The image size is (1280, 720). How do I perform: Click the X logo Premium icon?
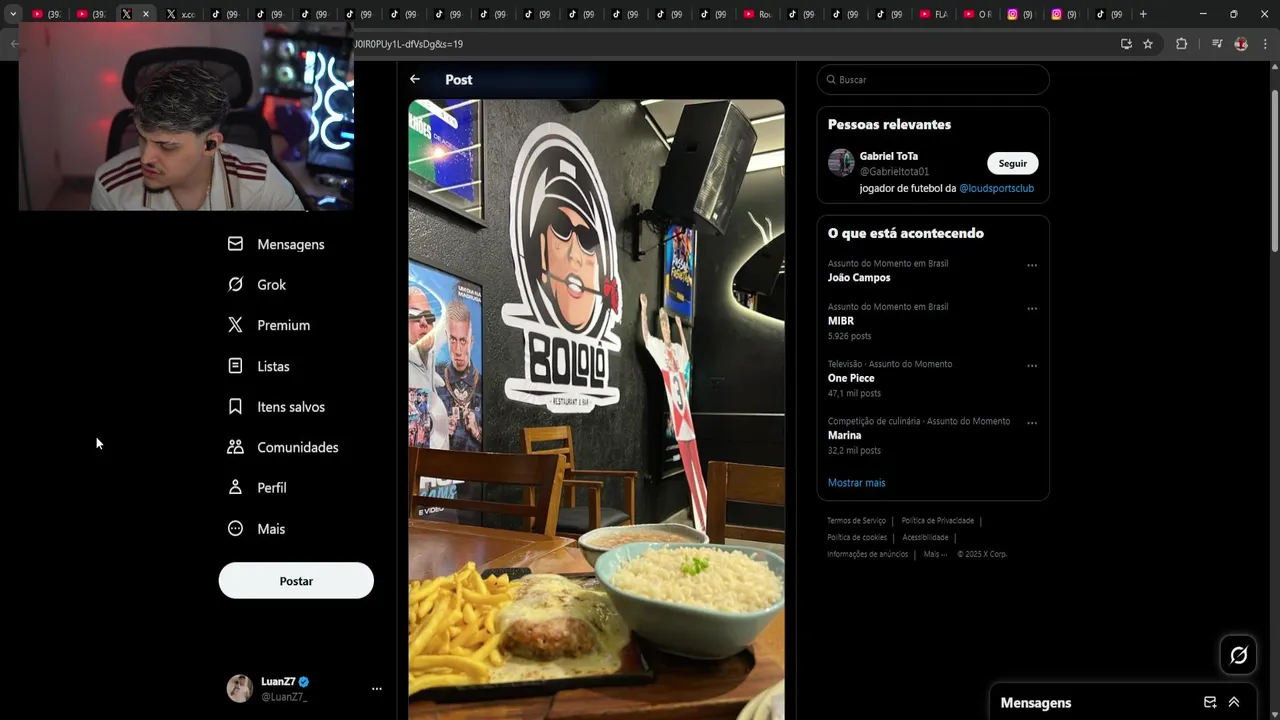pyautogui.click(x=235, y=325)
